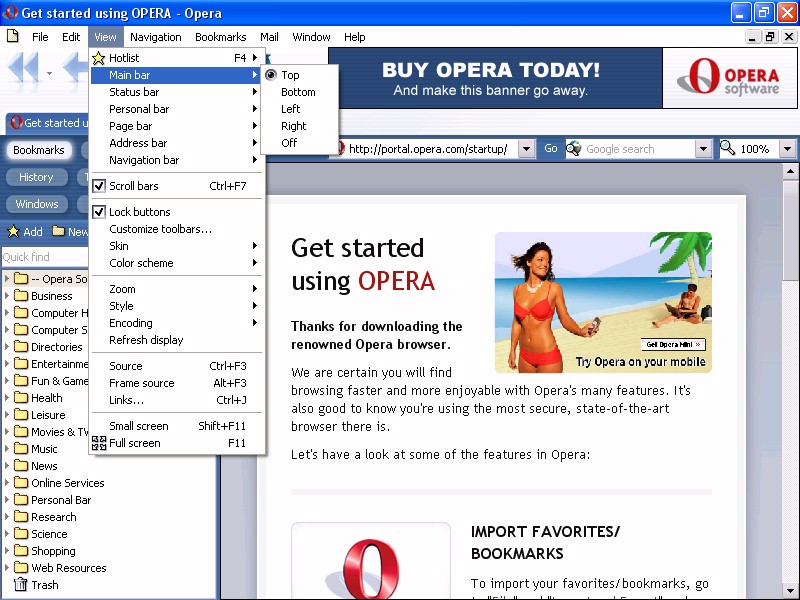Click the History panel button

[x=36, y=177]
